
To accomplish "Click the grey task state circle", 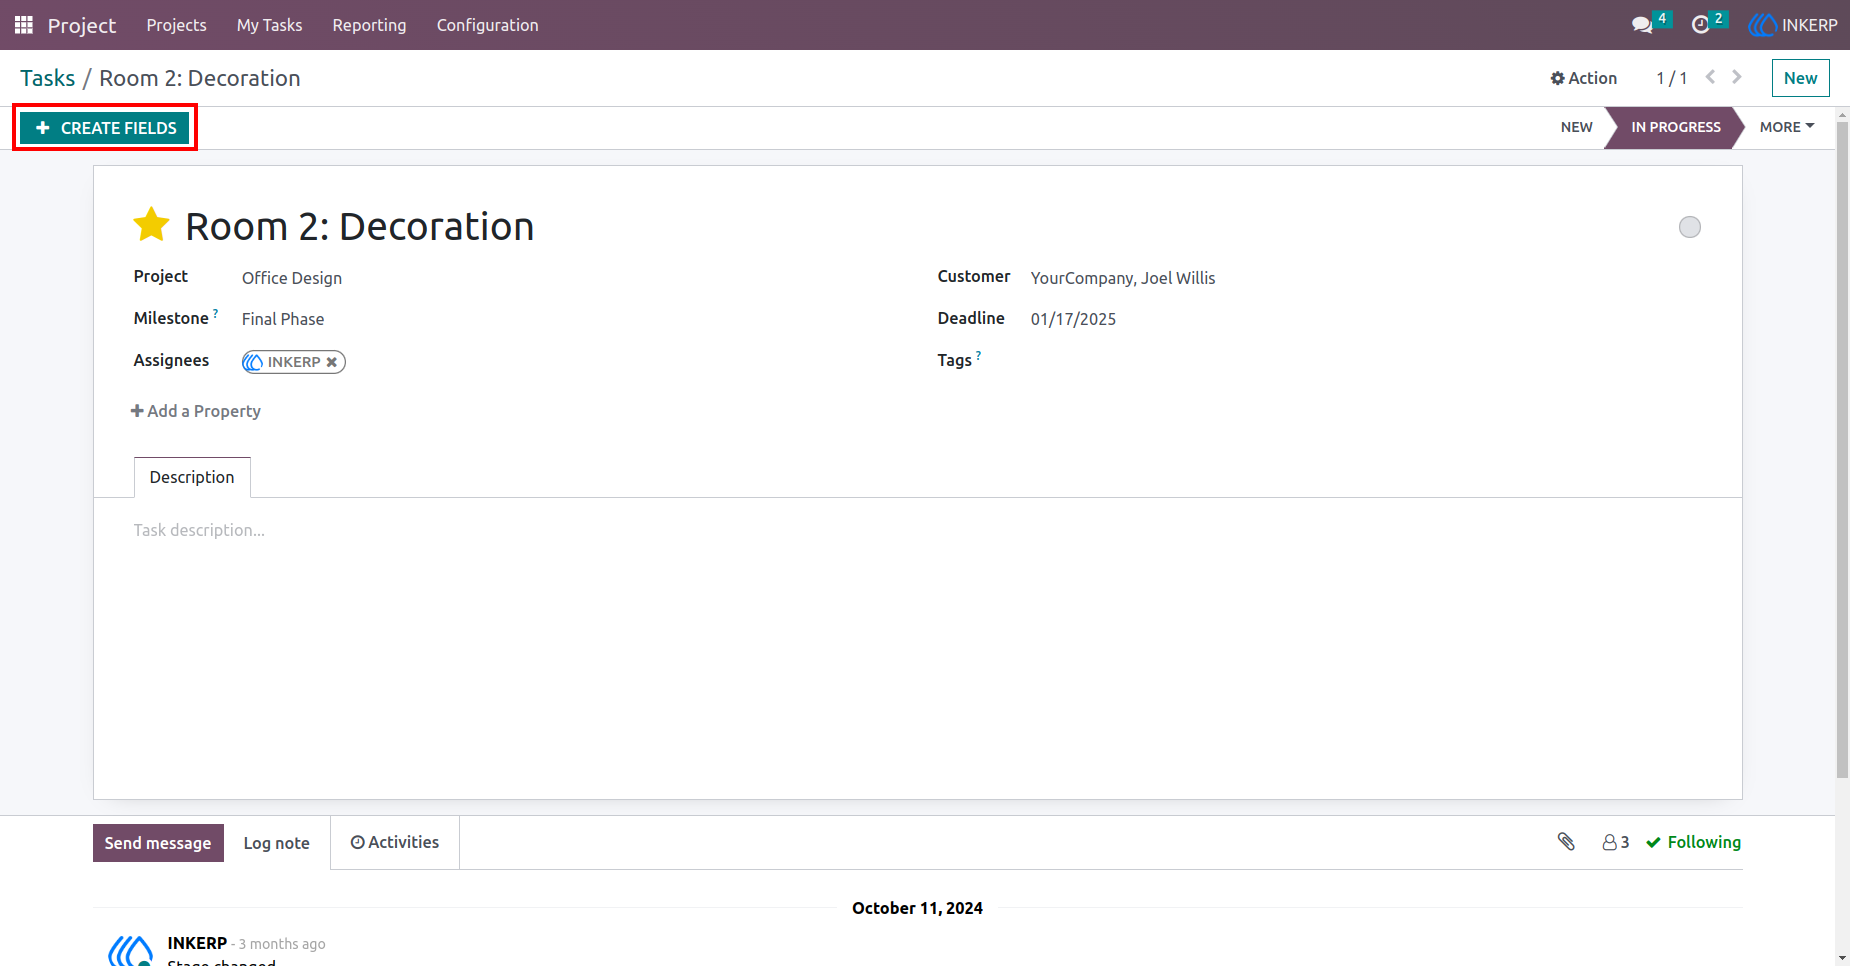I will tap(1690, 227).
